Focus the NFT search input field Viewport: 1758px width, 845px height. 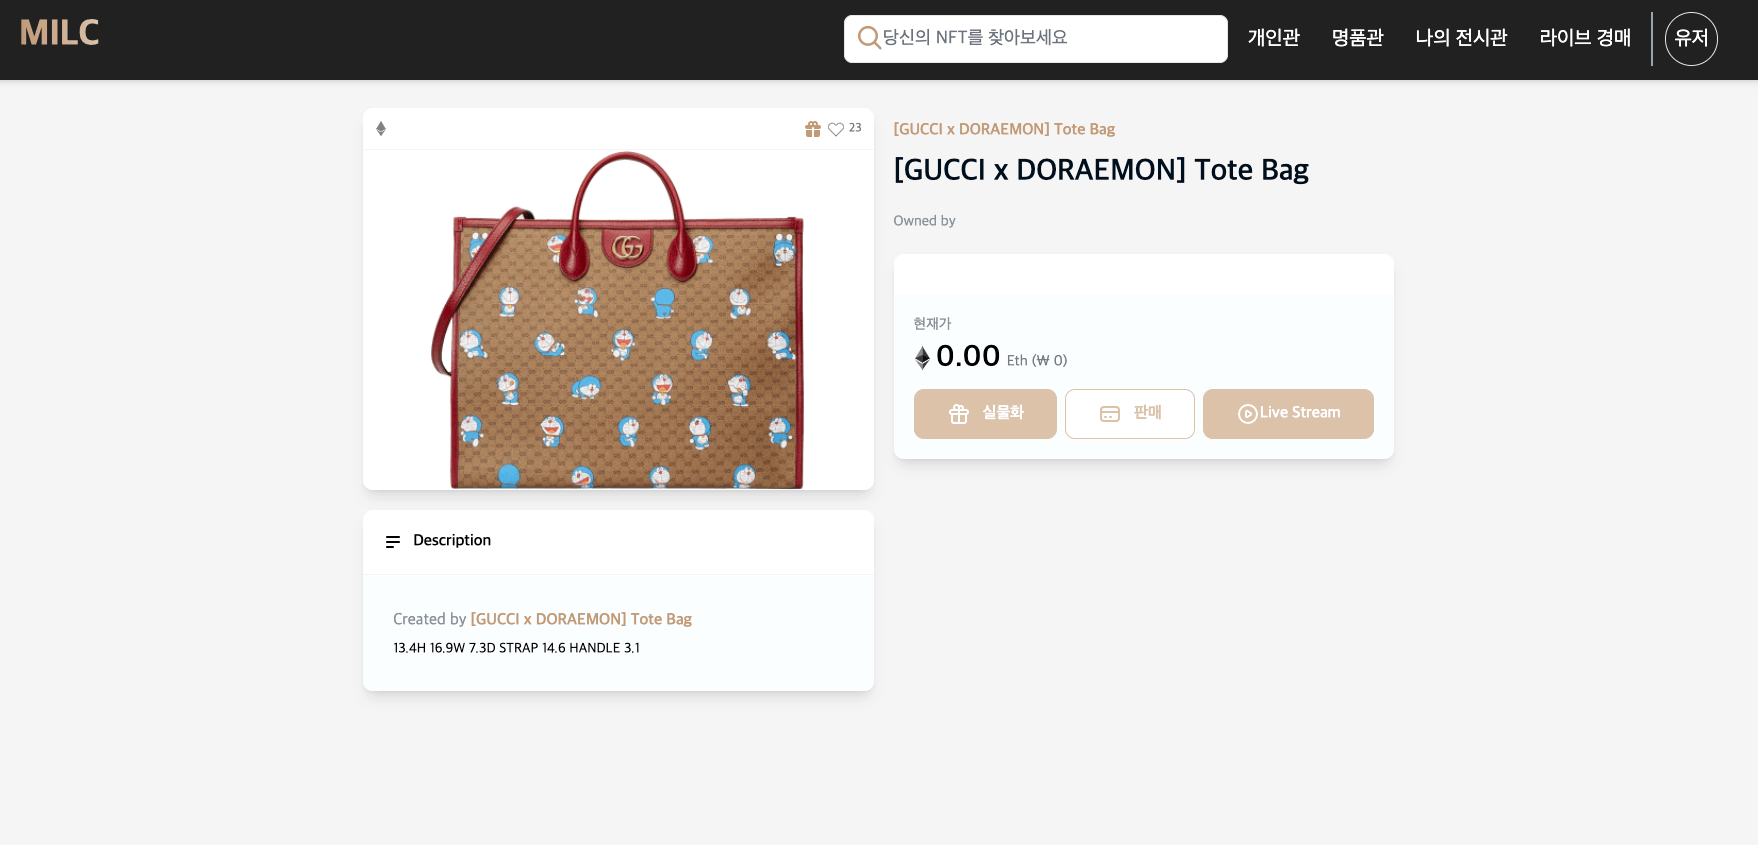coord(1036,39)
